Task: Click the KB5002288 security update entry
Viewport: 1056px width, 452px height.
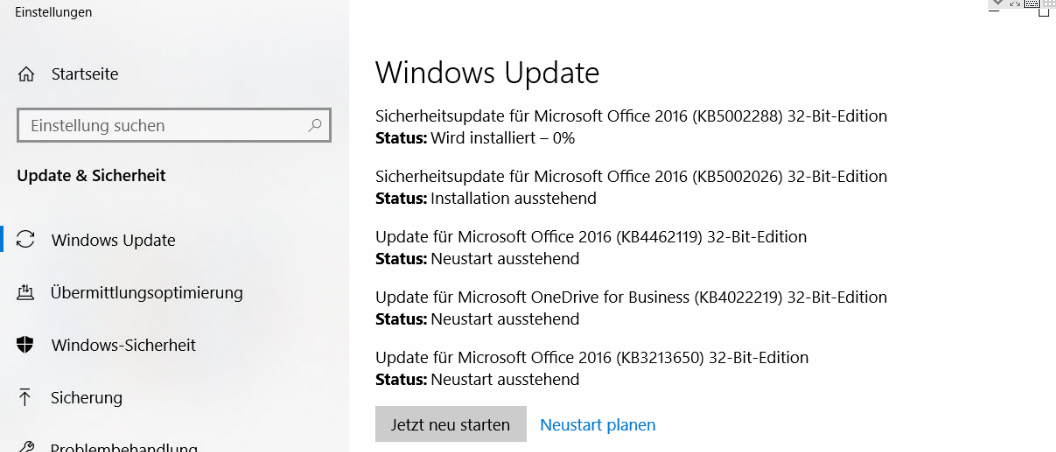Action: 631,116
